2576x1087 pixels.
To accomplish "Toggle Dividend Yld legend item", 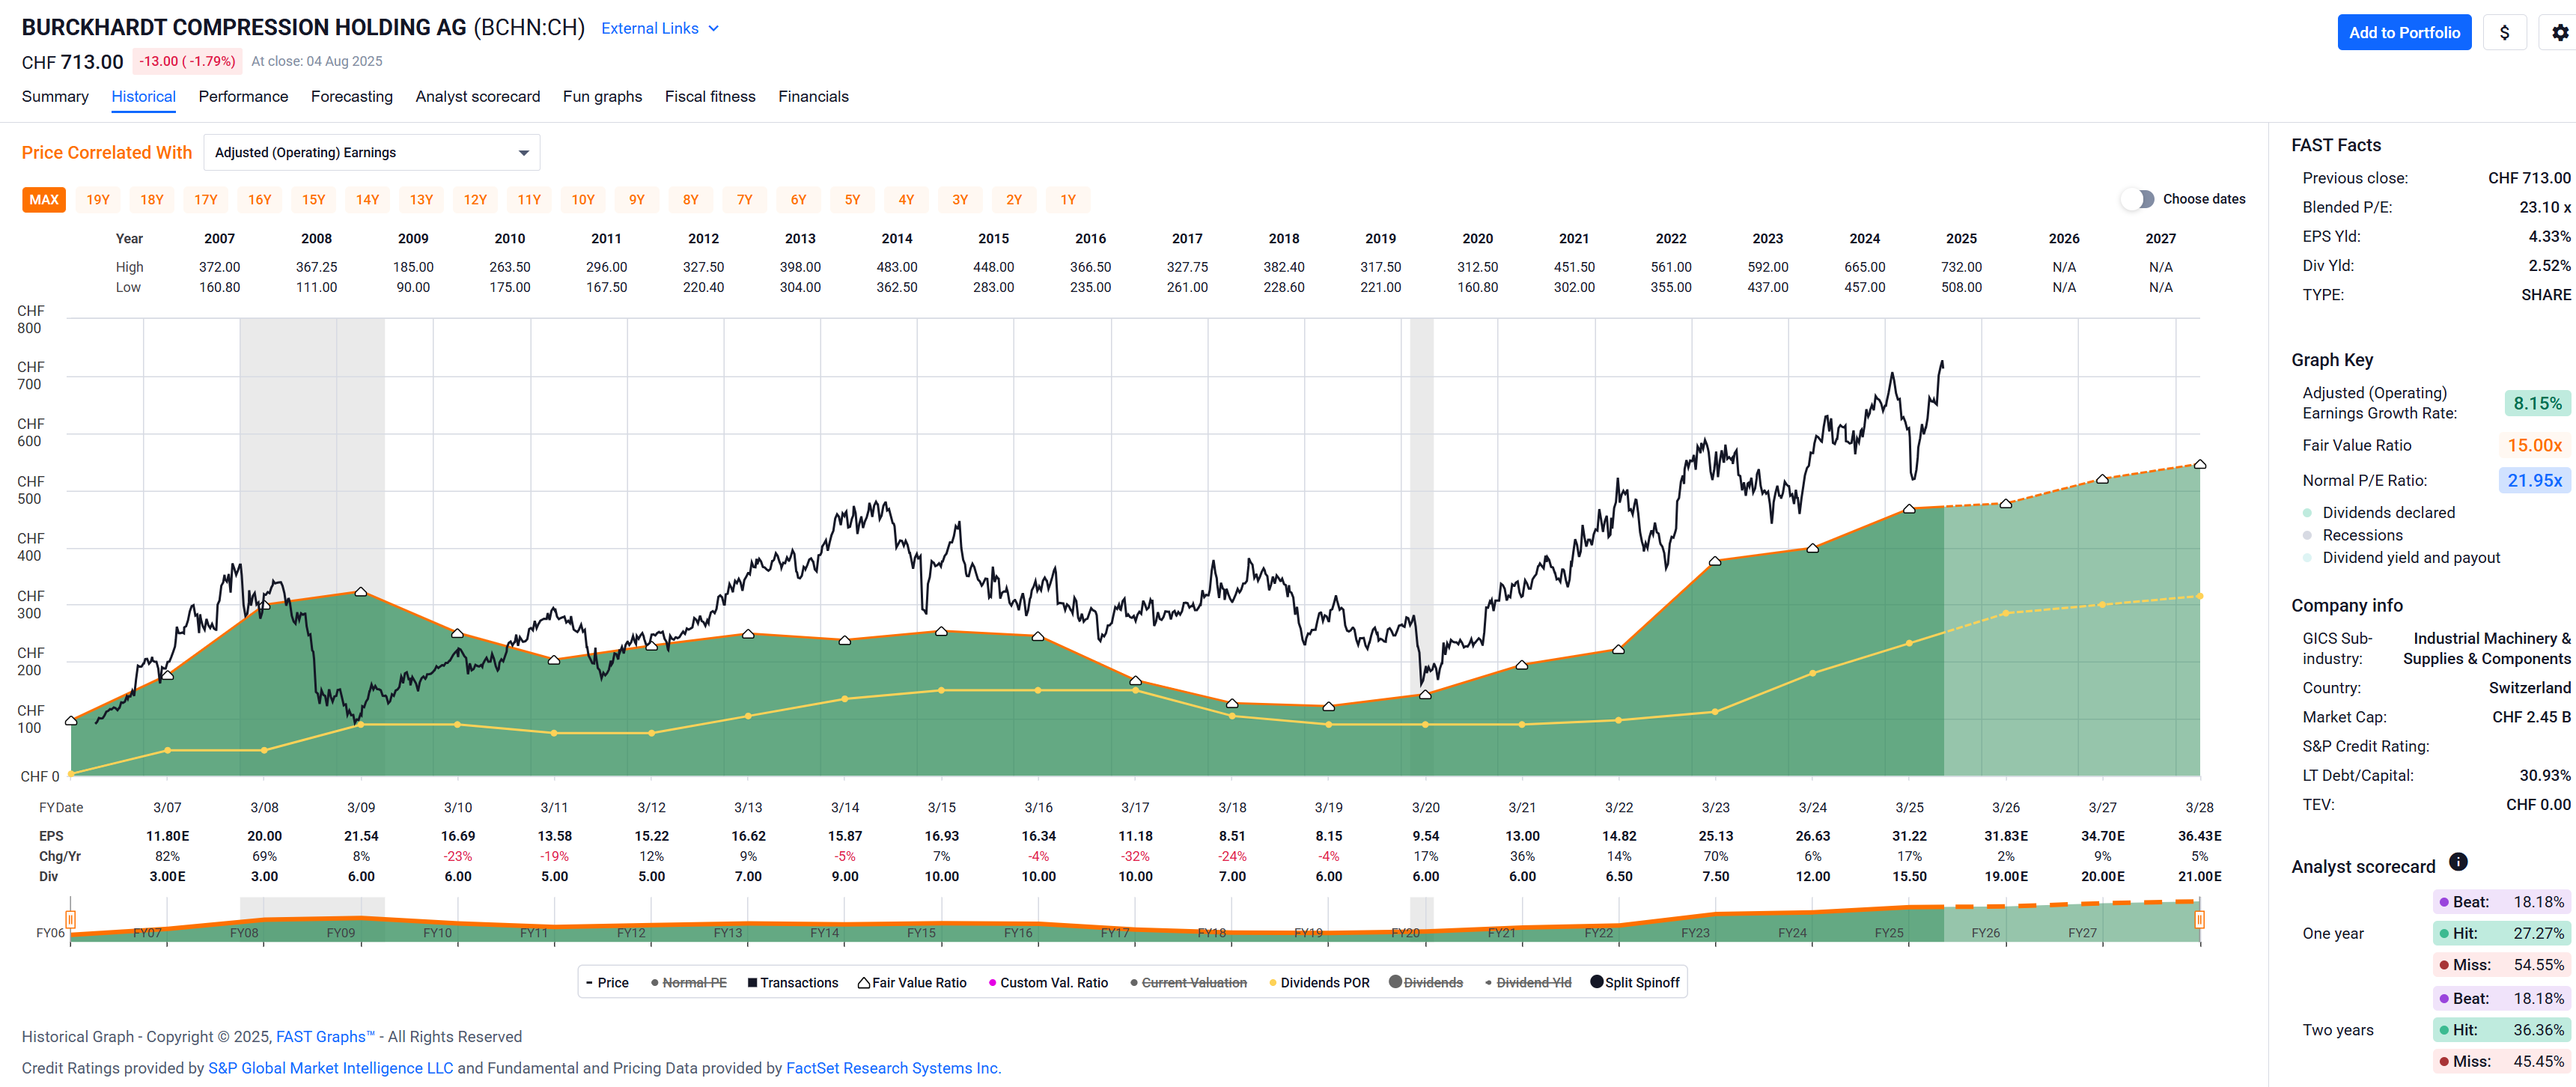I will pyautogui.click(x=1528, y=983).
